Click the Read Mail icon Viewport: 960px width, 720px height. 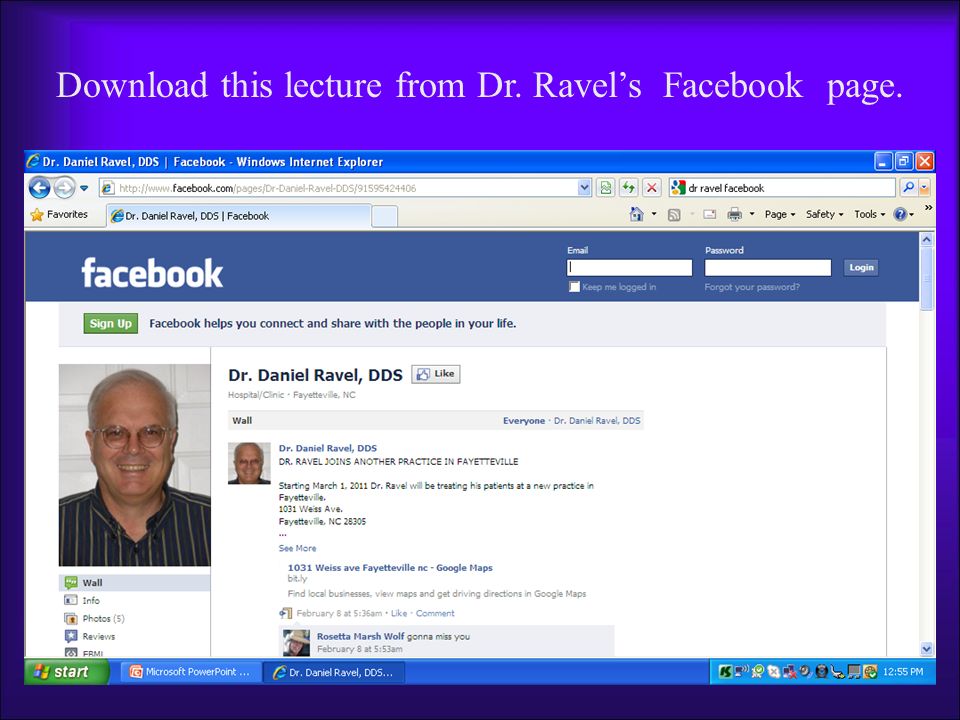pos(710,214)
